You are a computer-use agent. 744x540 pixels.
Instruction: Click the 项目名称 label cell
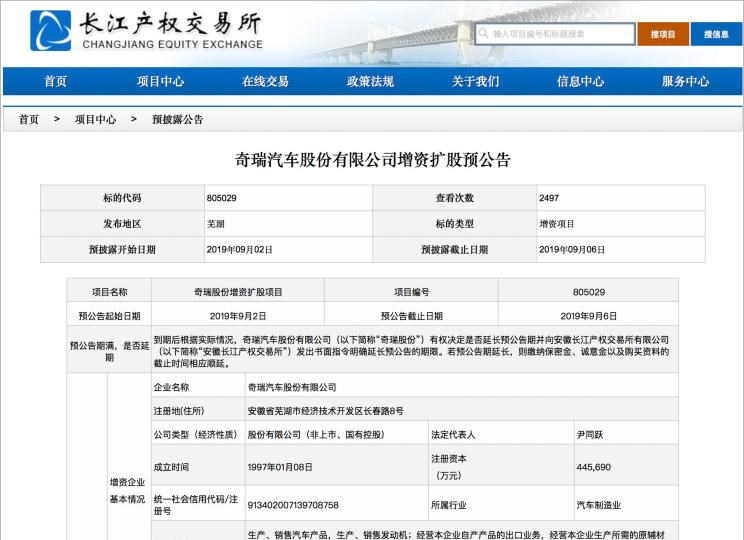(109, 292)
